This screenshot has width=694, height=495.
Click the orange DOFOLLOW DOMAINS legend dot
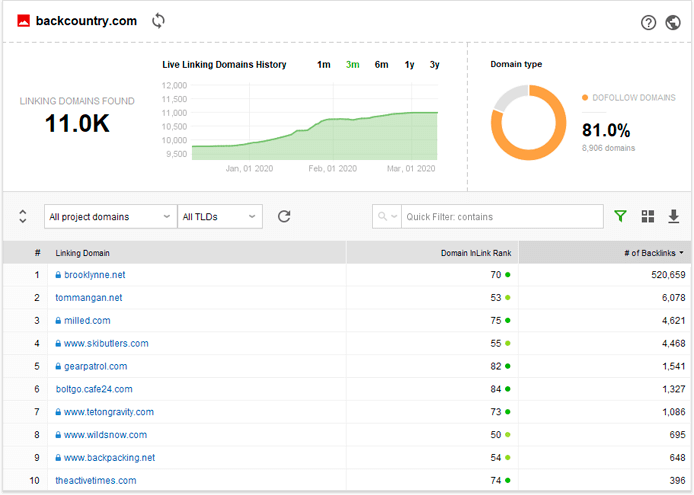pos(585,97)
